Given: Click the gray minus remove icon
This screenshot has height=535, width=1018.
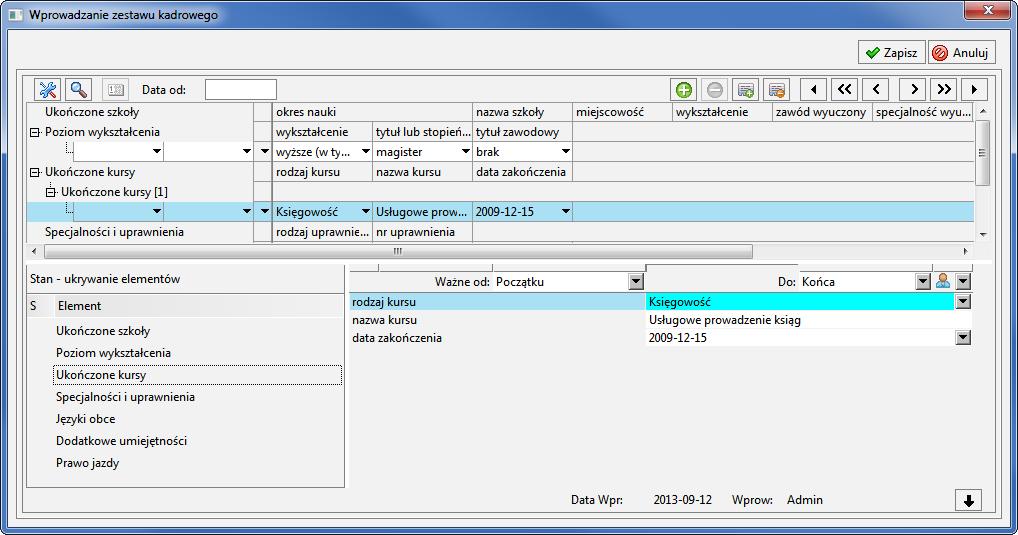Looking at the screenshot, I should (x=714, y=90).
